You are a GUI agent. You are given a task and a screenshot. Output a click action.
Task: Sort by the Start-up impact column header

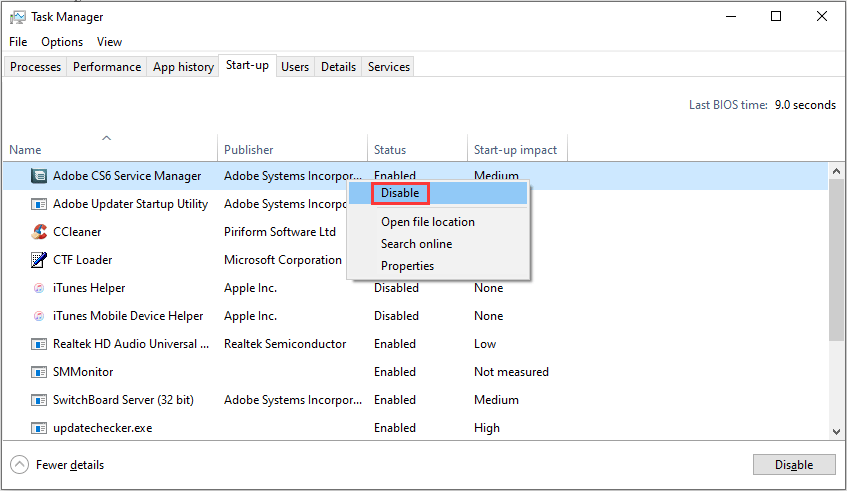coord(517,148)
